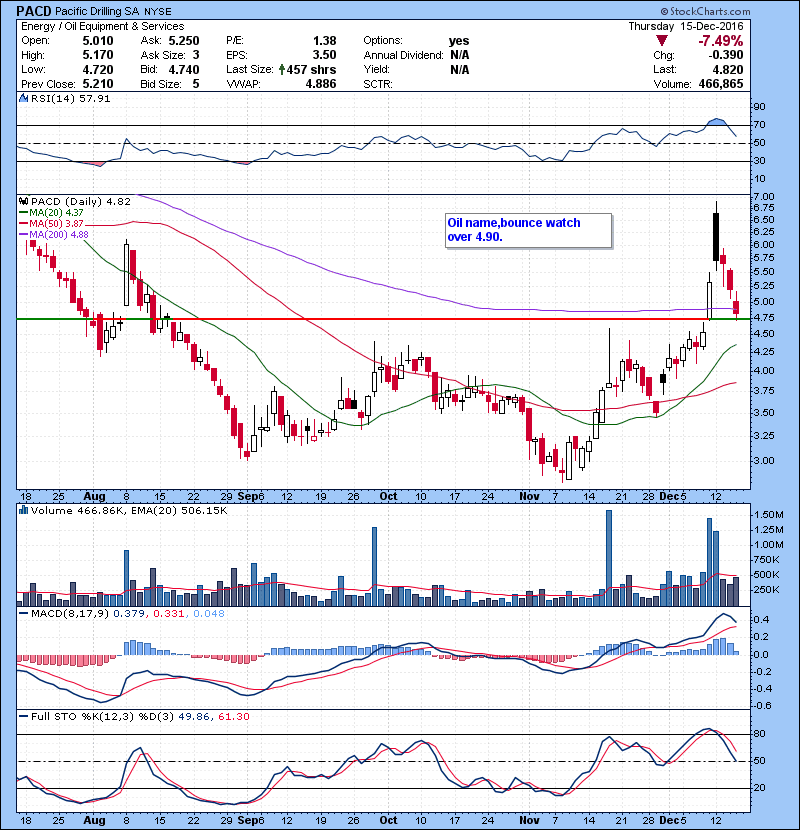Viewport: 800px width, 830px height.
Task: Click the PACD (Daily) 4.82 chart title
Action: 81,201
